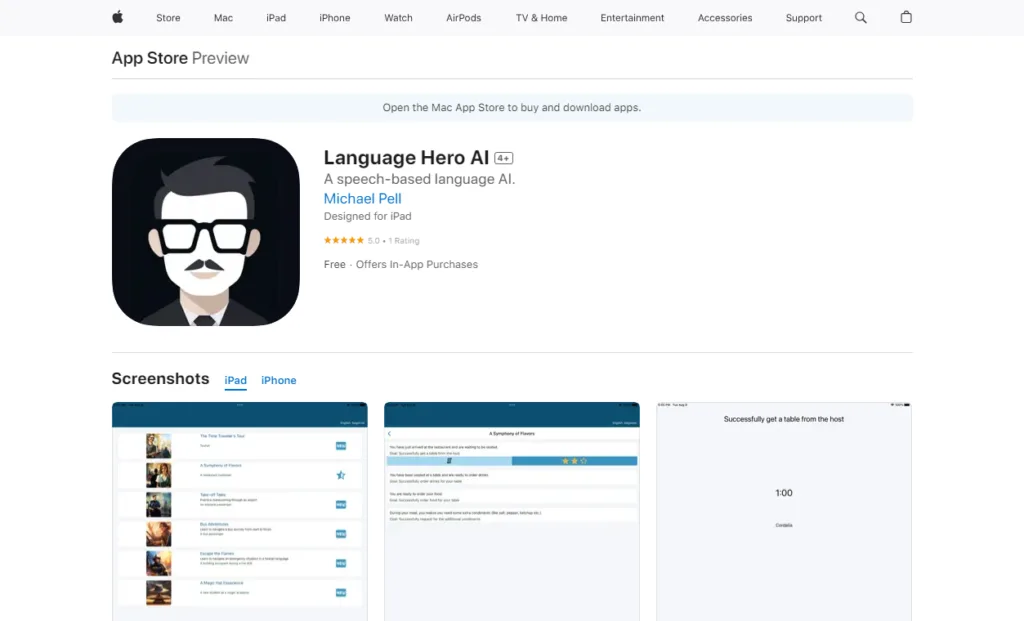Select the iPad screenshots tab
Viewport: 1024px width, 621px height.
pos(236,380)
